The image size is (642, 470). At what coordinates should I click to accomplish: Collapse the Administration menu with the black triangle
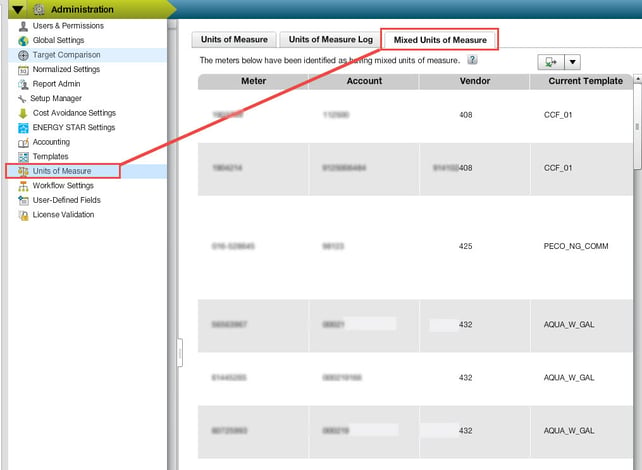pyautogui.click(x=17, y=9)
